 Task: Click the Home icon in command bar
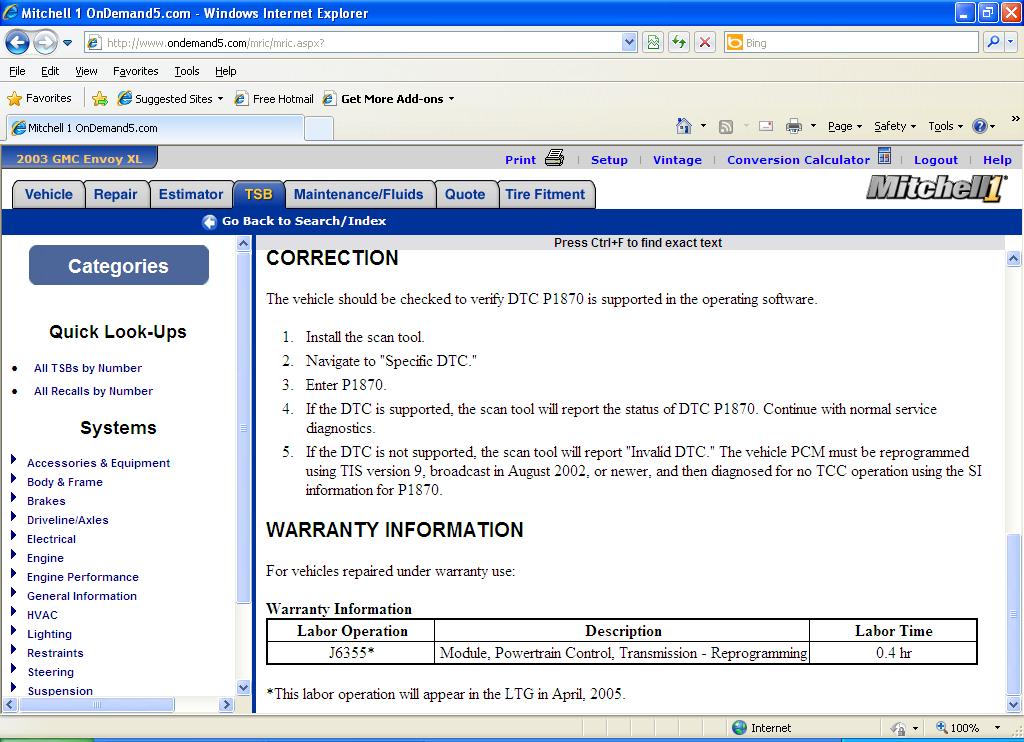(683, 125)
